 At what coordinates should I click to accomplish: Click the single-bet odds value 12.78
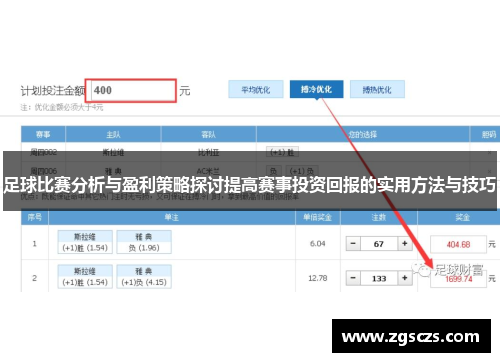tap(318, 278)
